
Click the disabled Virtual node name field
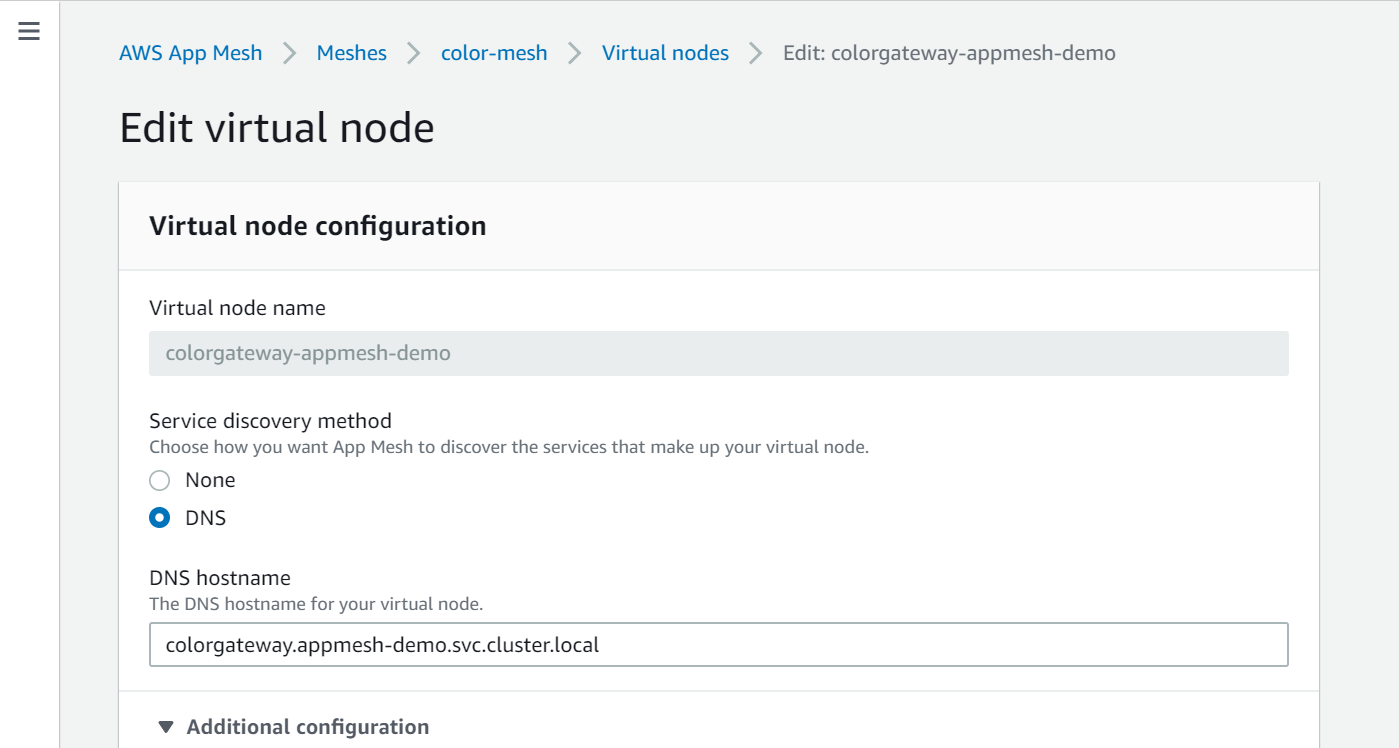pyautogui.click(x=719, y=354)
